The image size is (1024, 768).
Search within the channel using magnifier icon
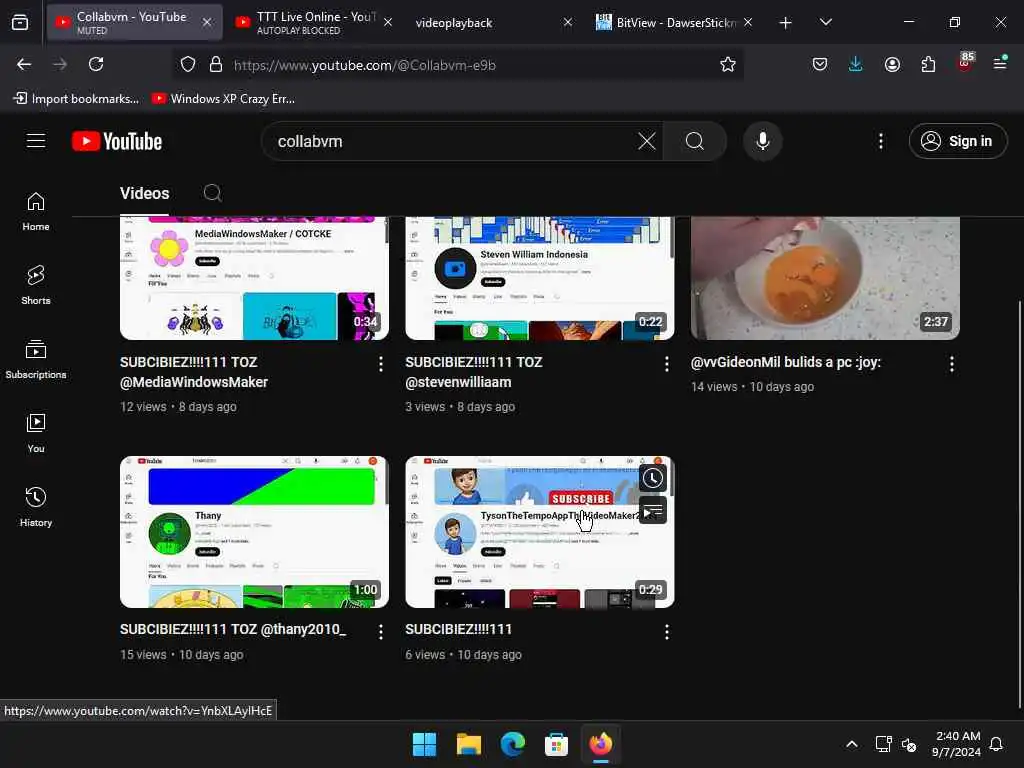[x=212, y=193]
